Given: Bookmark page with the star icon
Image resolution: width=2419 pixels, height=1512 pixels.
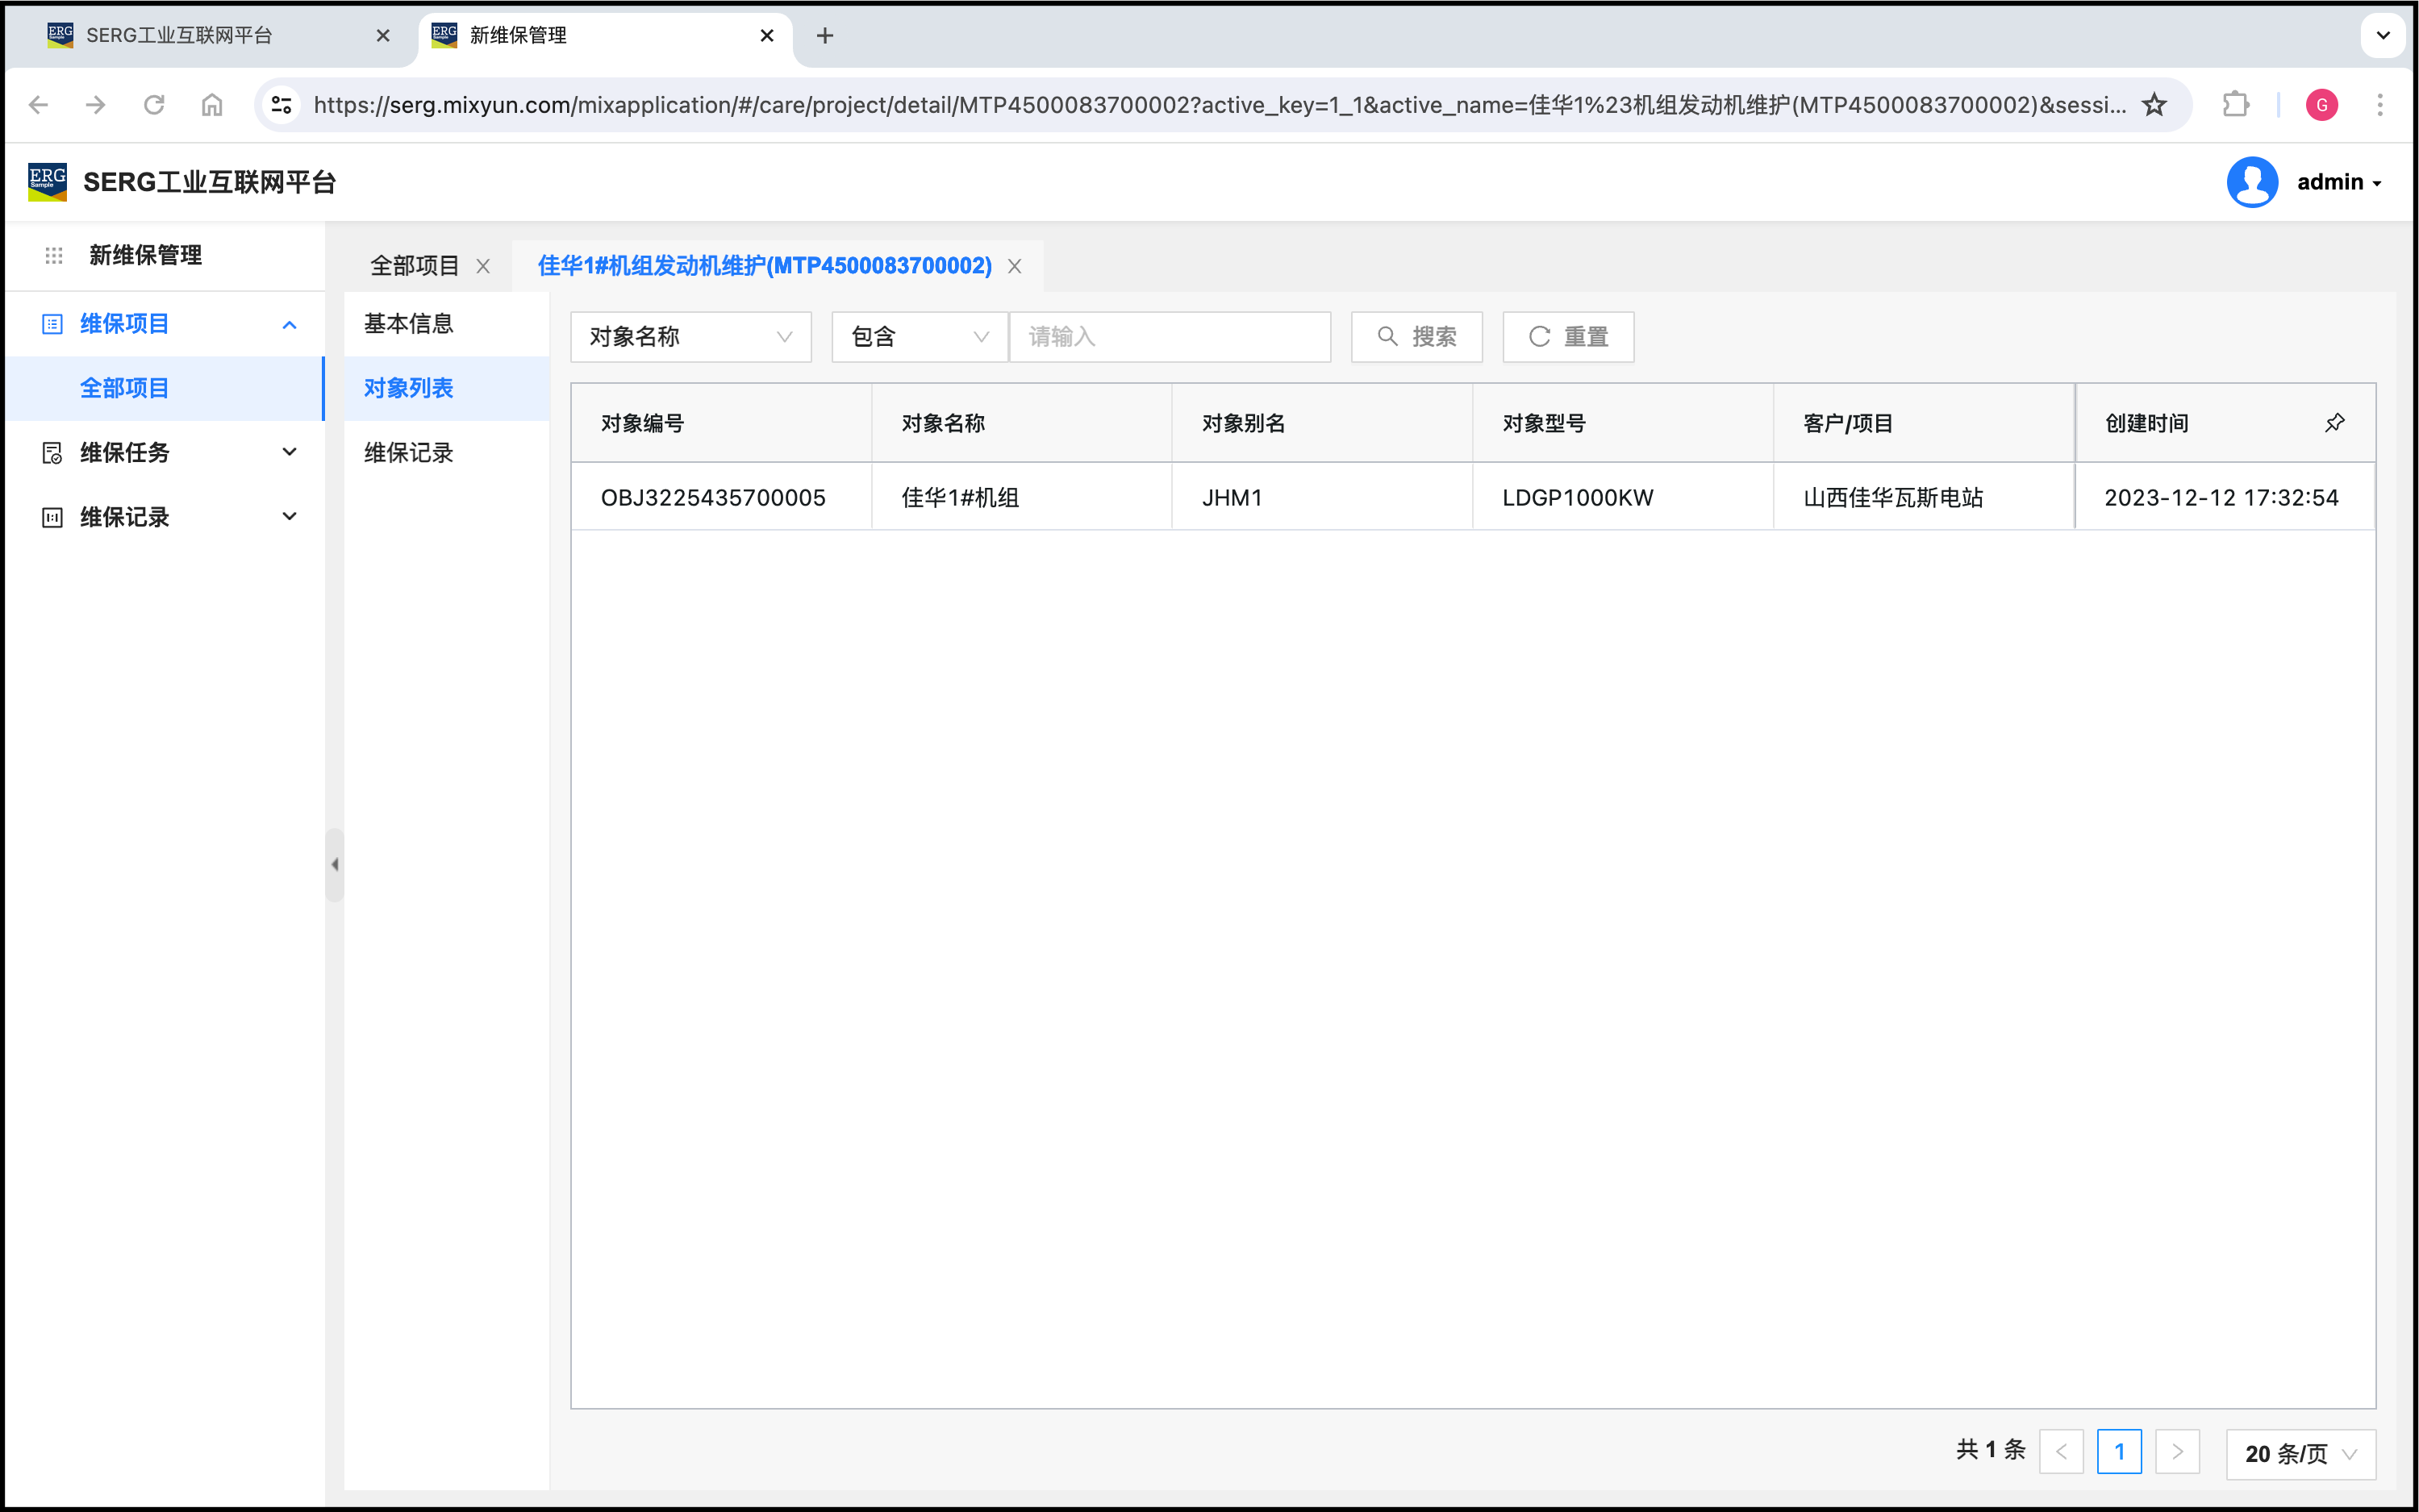Looking at the screenshot, I should (x=2154, y=105).
